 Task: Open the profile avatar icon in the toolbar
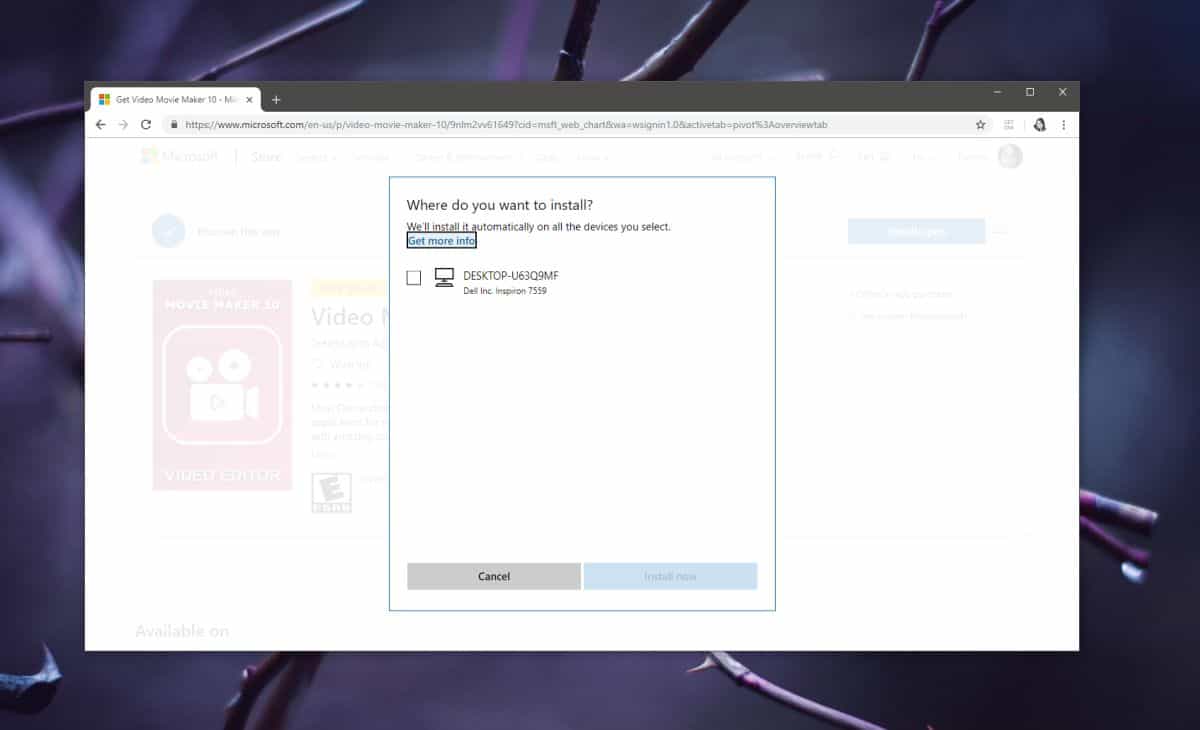(1039, 125)
